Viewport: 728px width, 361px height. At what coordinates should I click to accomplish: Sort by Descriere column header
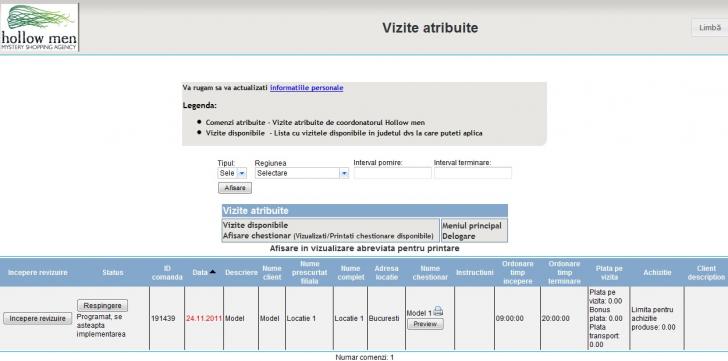[x=241, y=272]
